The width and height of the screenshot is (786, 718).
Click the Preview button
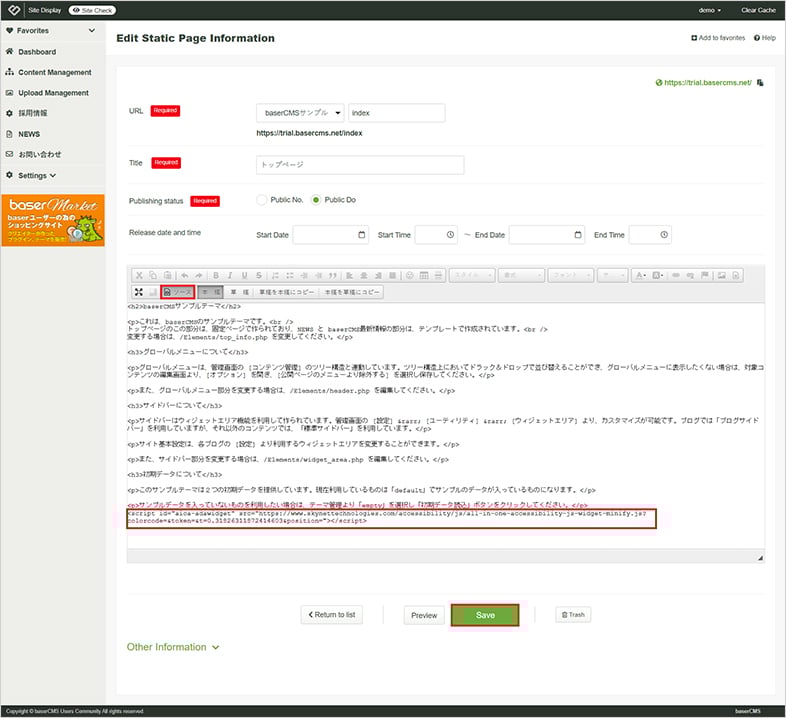click(x=424, y=615)
